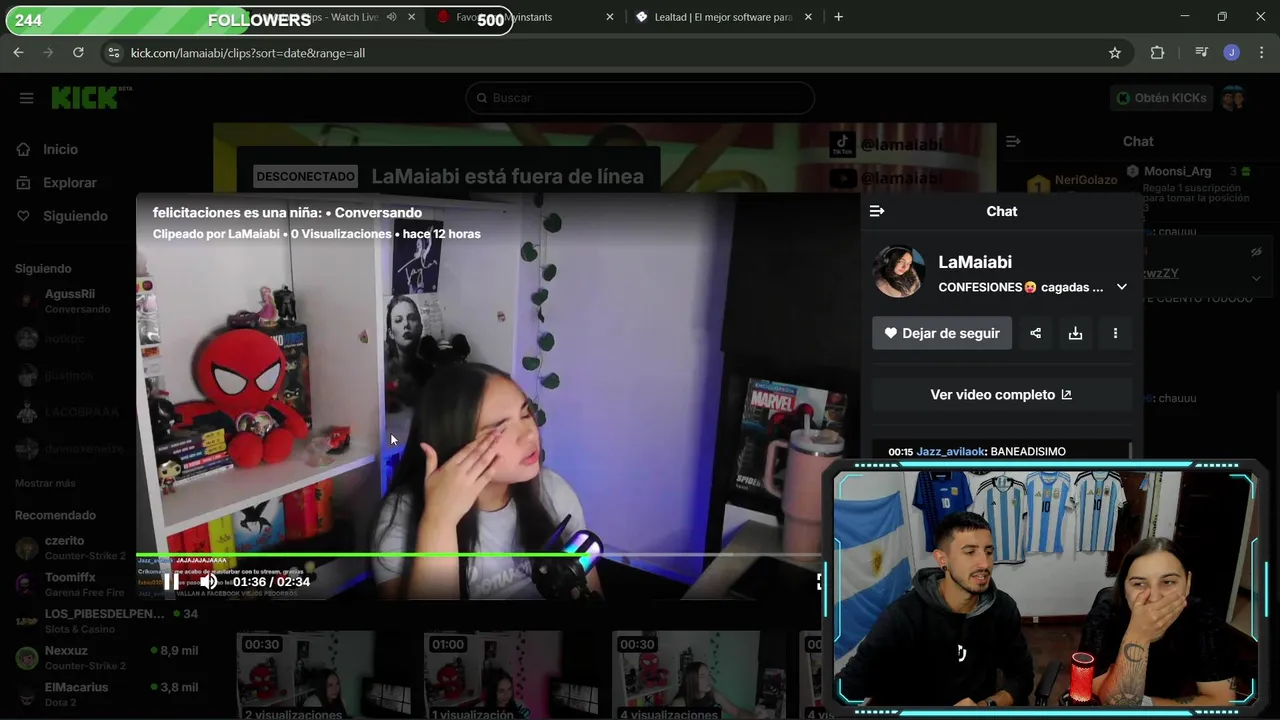This screenshot has height=720, width=1280.
Task: Open Chrome three-dot menu
Action: click(1262, 53)
